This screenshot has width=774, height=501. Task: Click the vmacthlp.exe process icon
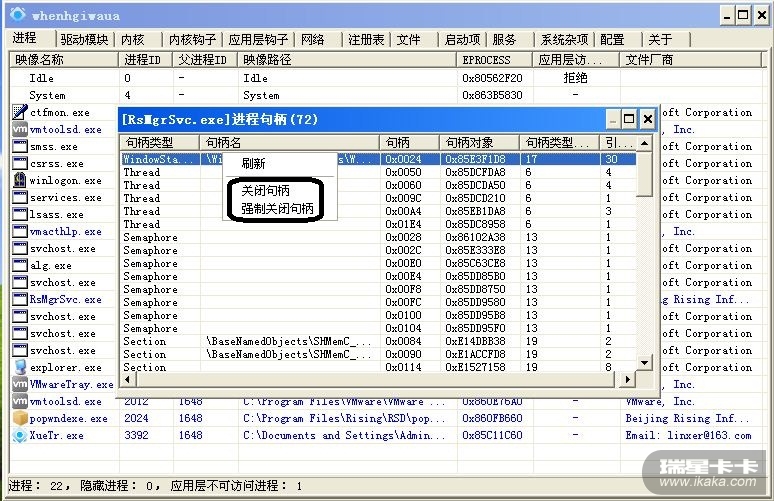point(20,231)
